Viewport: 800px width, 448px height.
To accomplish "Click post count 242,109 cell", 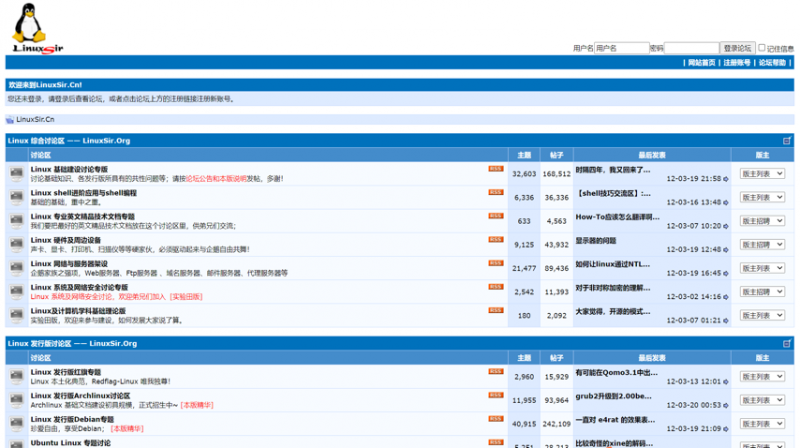I will (557, 424).
